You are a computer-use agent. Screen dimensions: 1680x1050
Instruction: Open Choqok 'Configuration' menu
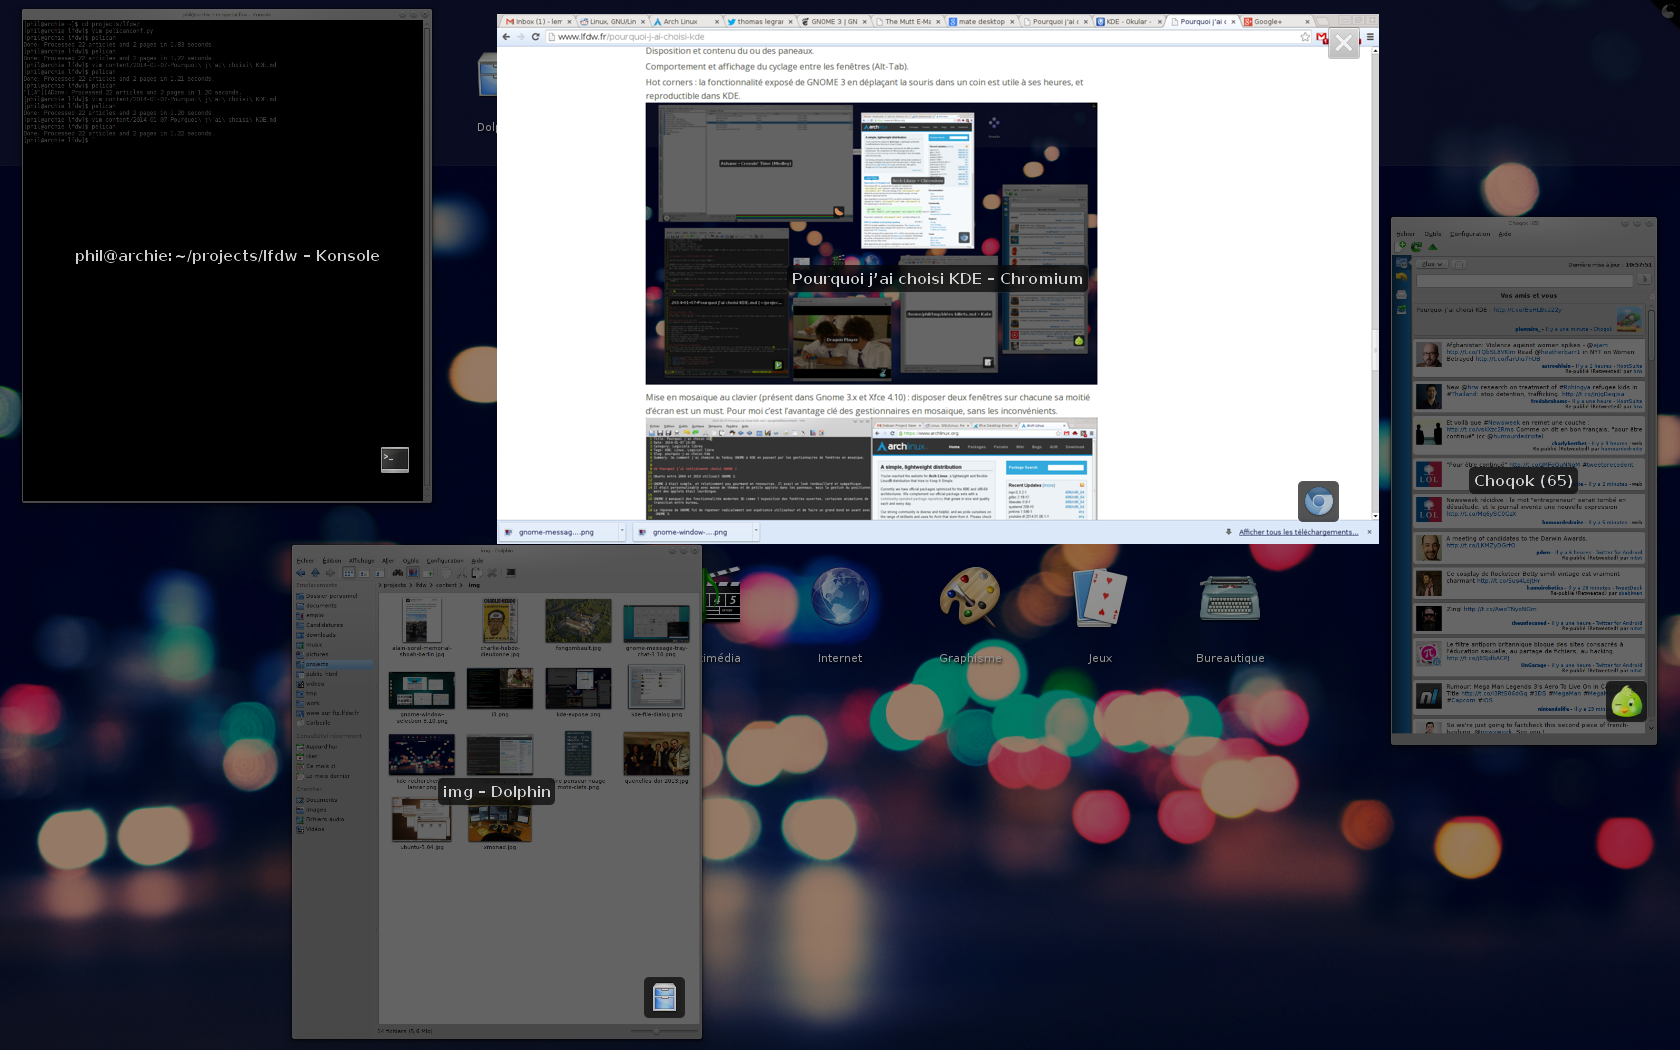[x=1470, y=234]
